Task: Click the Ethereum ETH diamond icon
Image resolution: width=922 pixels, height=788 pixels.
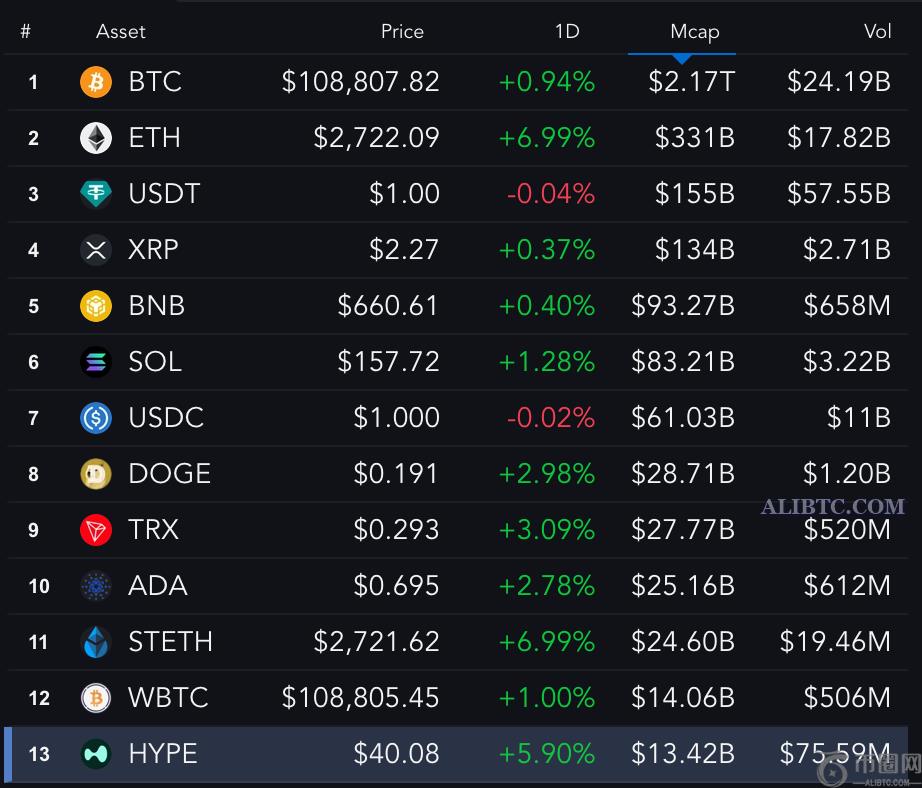Action: 96,138
